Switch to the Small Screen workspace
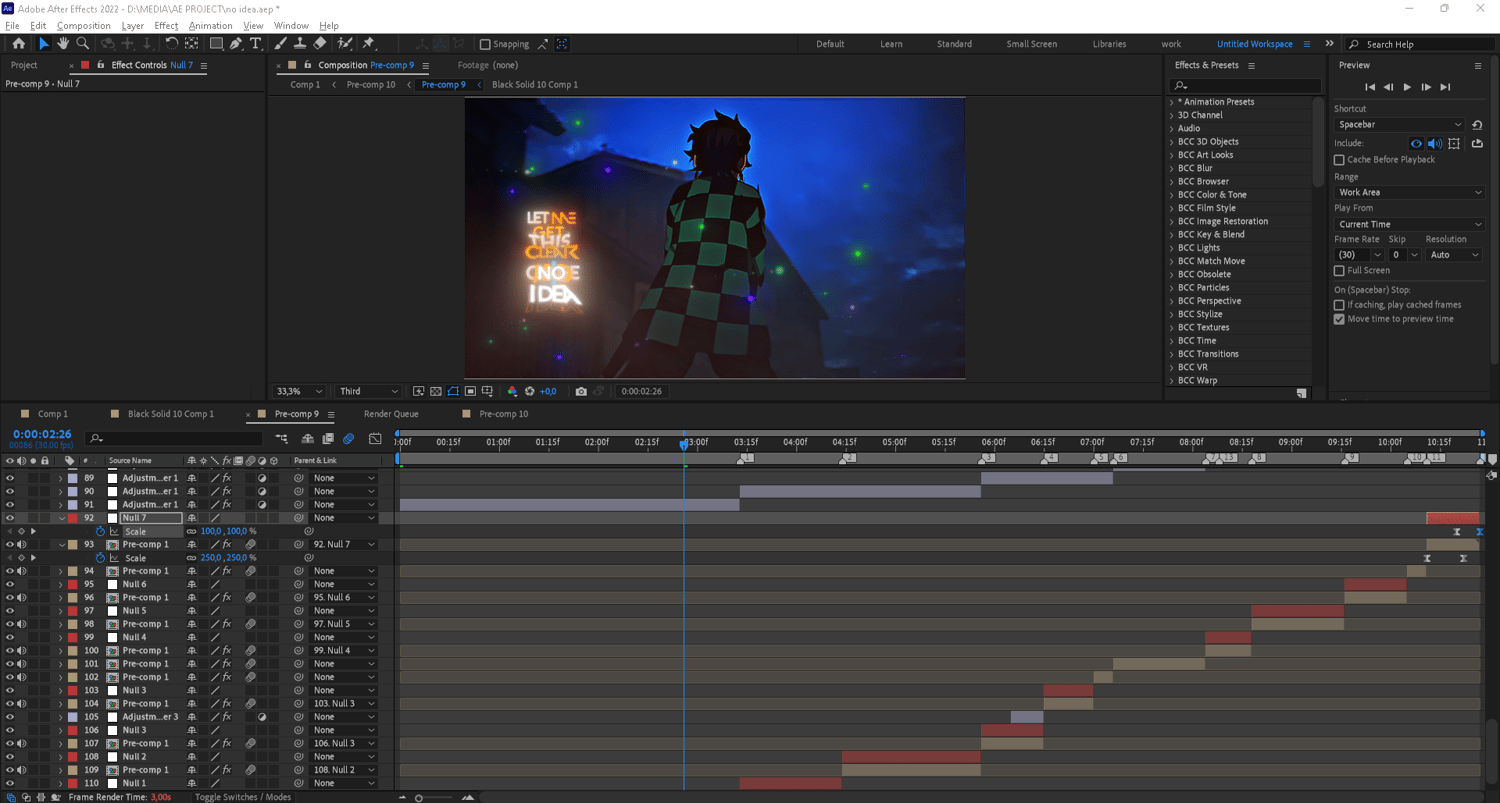 1031,44
